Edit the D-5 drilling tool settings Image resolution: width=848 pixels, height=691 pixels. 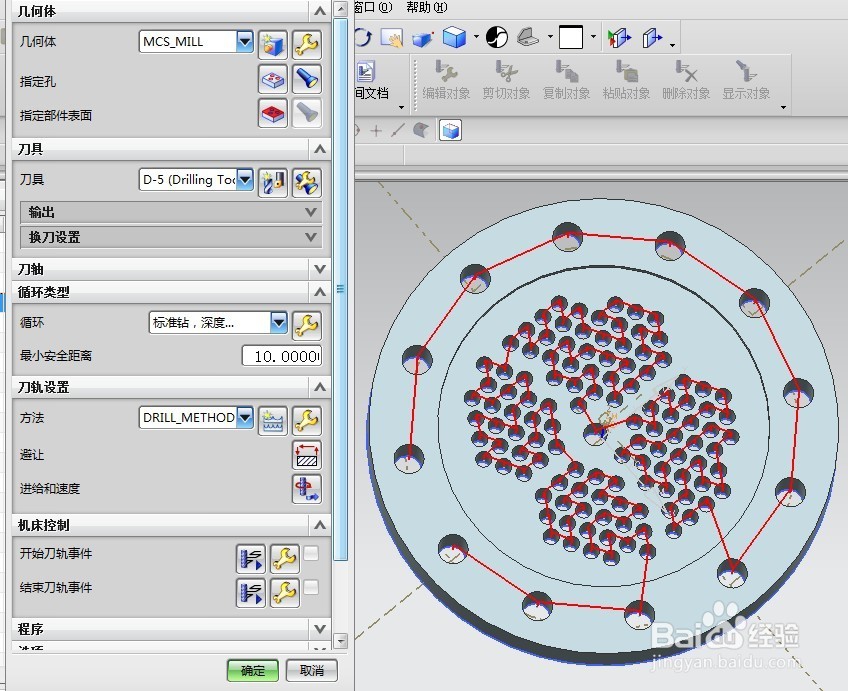307,183
